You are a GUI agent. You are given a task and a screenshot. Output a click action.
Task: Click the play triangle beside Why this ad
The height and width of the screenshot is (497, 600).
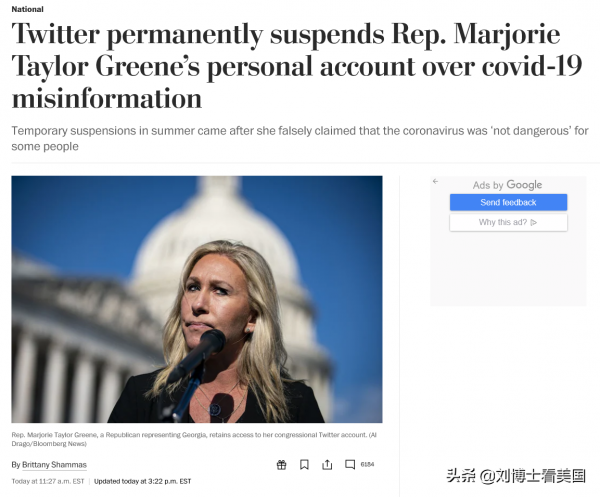(x=534, y=222)
